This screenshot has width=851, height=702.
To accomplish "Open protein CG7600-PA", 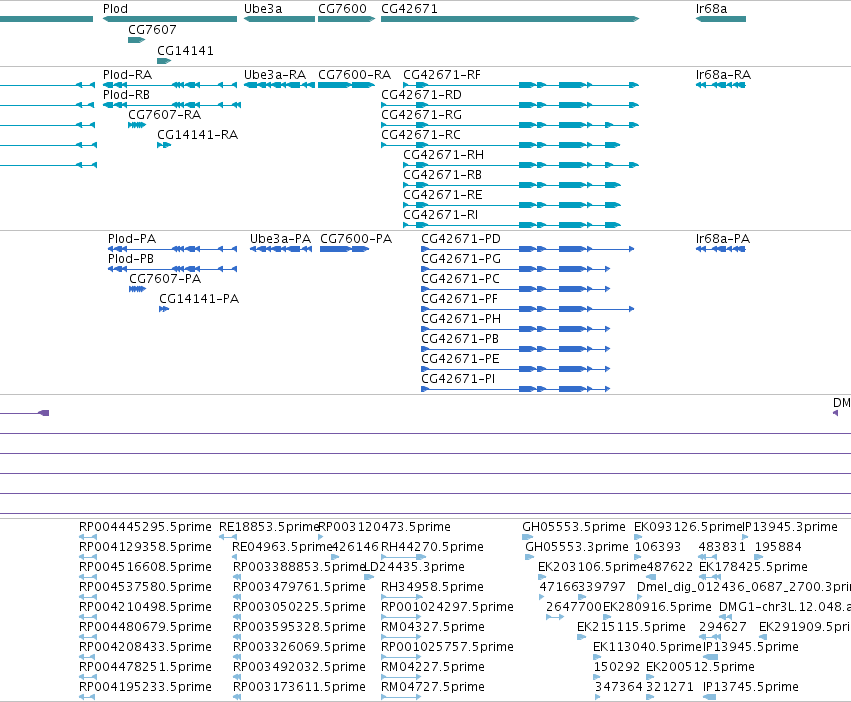I will 355,238.
